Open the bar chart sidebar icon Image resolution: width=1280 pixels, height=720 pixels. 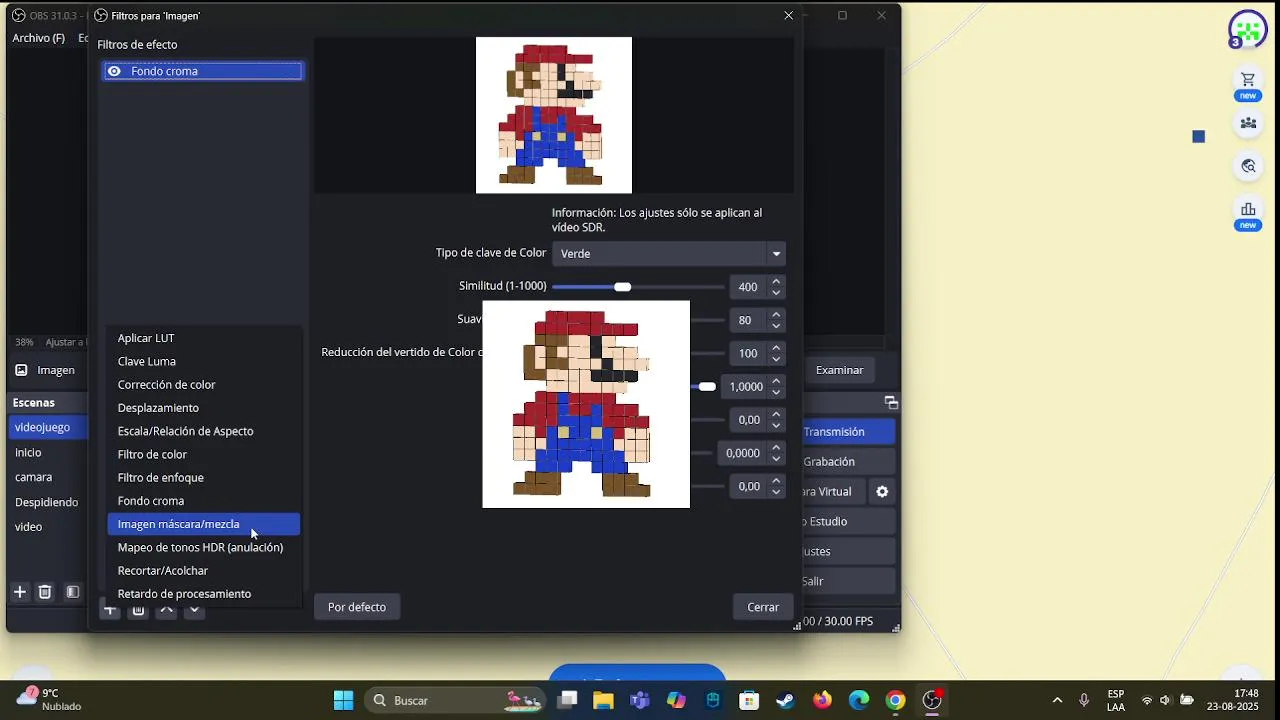coord(1248,209)
